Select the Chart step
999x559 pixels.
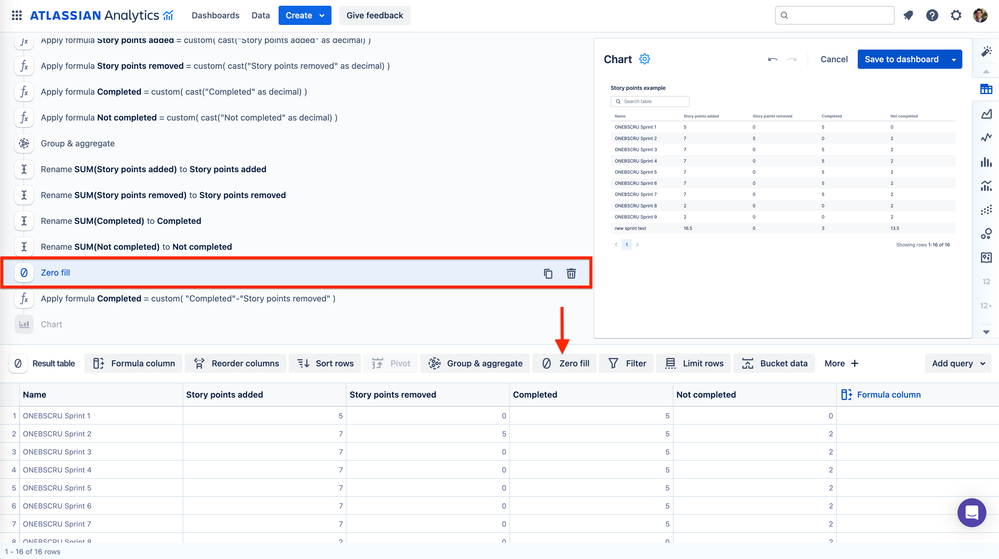(52, 324)
